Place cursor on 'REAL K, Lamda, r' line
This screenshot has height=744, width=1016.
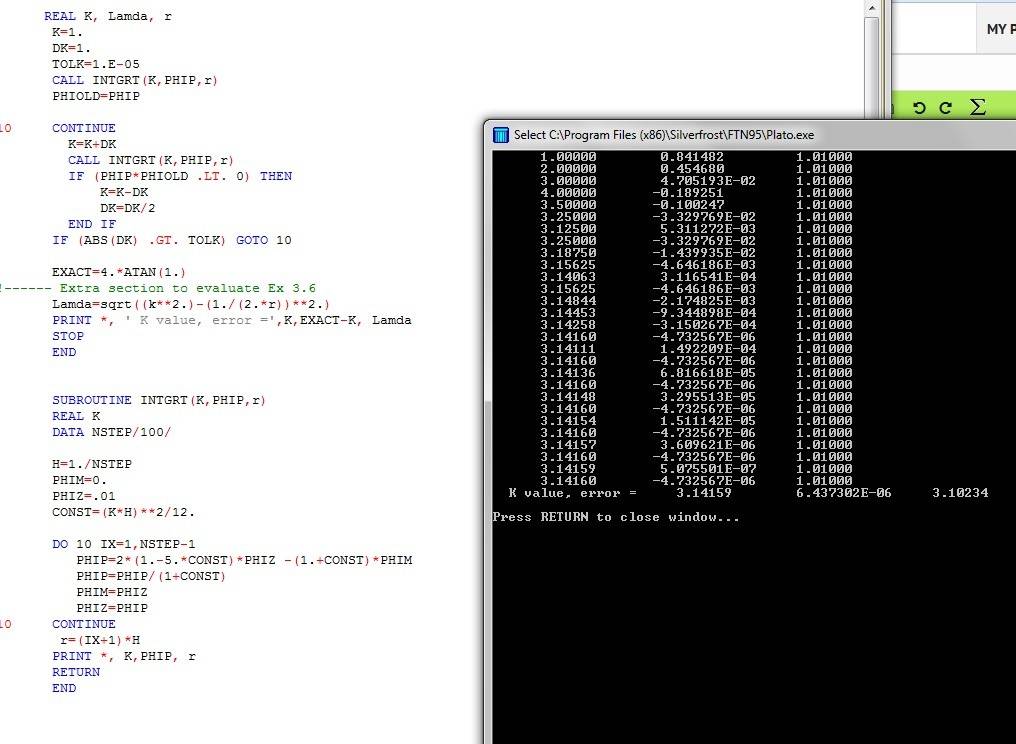pyautogui.click(x=108, y=16)
